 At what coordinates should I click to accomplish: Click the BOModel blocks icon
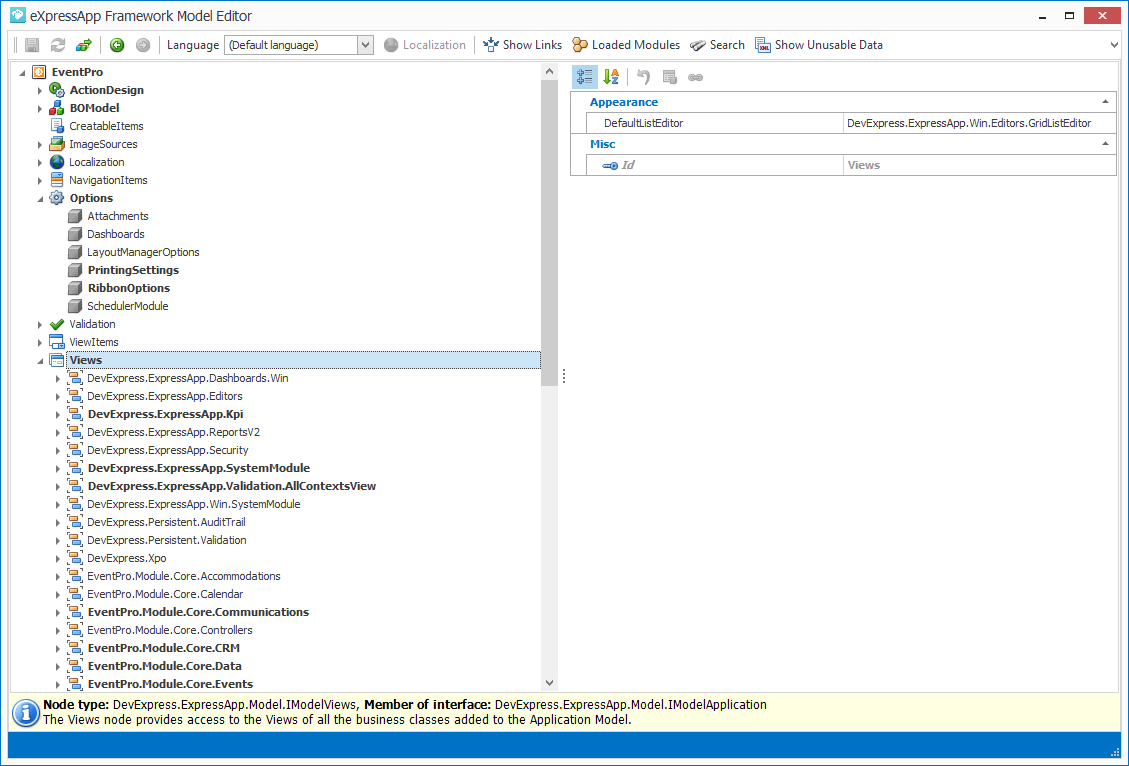coord(57,108)
